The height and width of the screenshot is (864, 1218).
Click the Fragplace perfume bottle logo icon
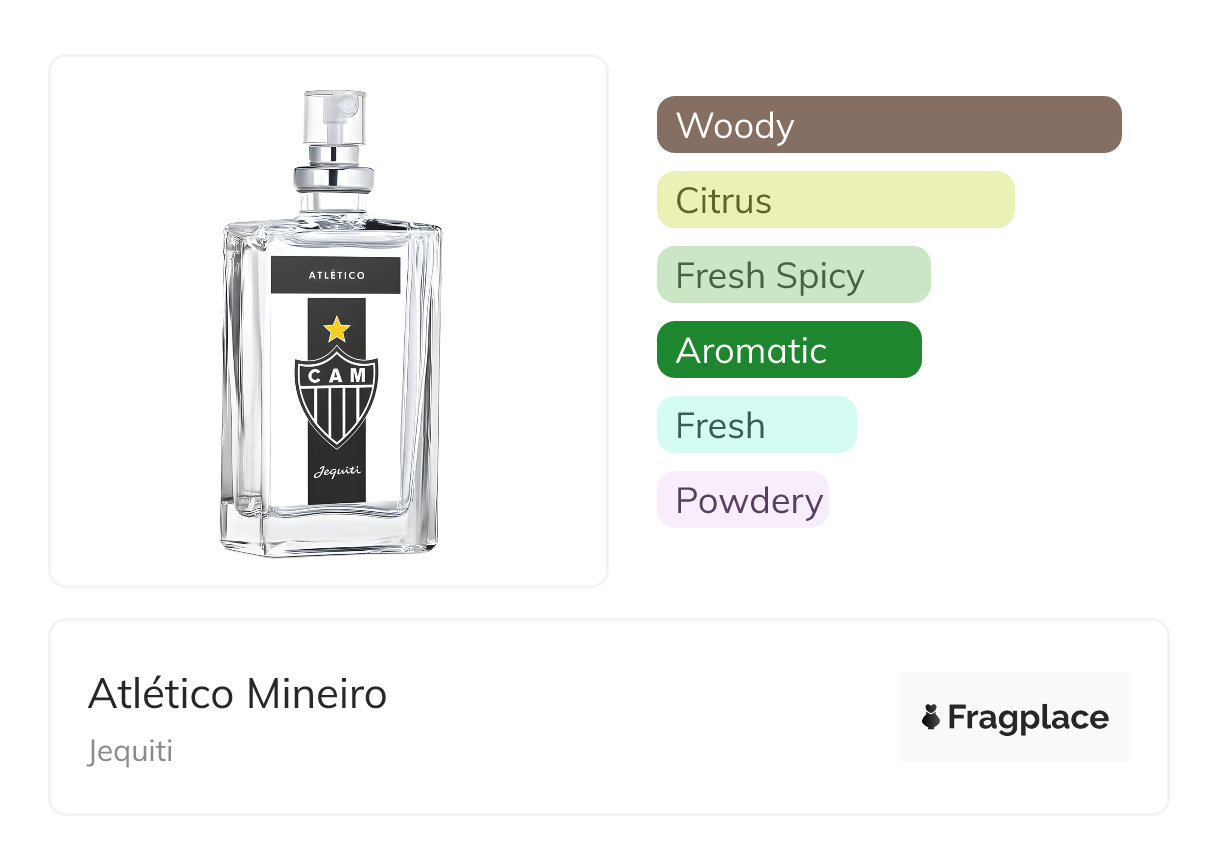pos(931,718)
